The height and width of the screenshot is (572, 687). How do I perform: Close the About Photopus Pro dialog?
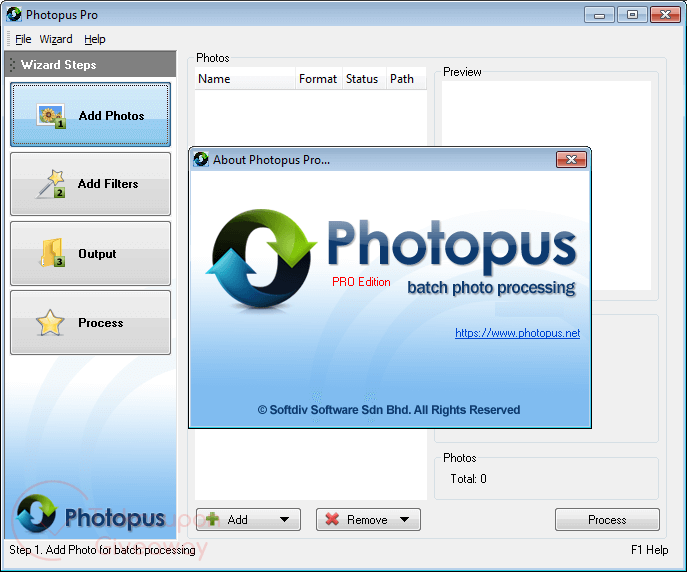[x=571, y=159]
